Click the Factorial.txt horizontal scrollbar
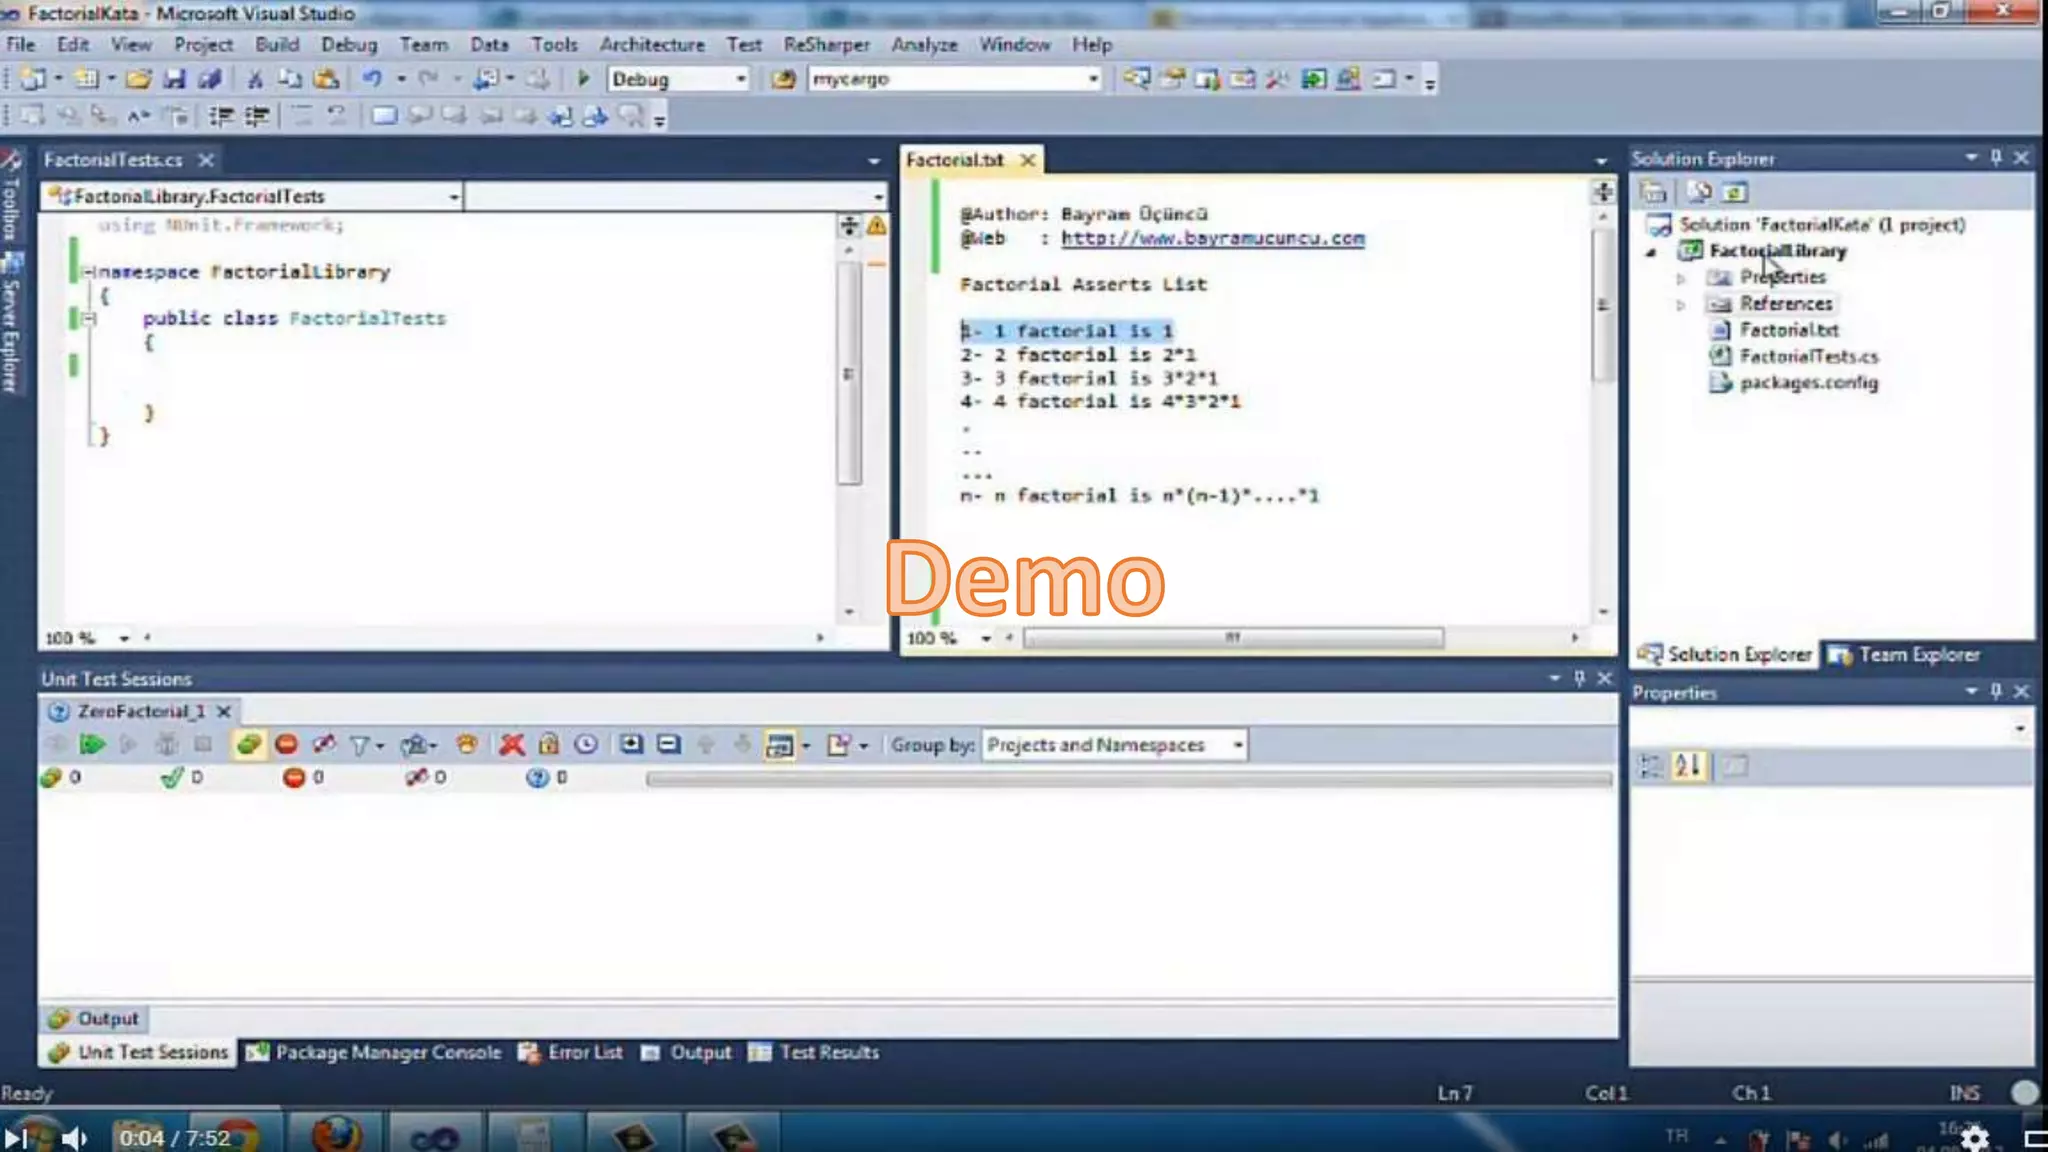2048x1152 pixels. (1232, 638)
